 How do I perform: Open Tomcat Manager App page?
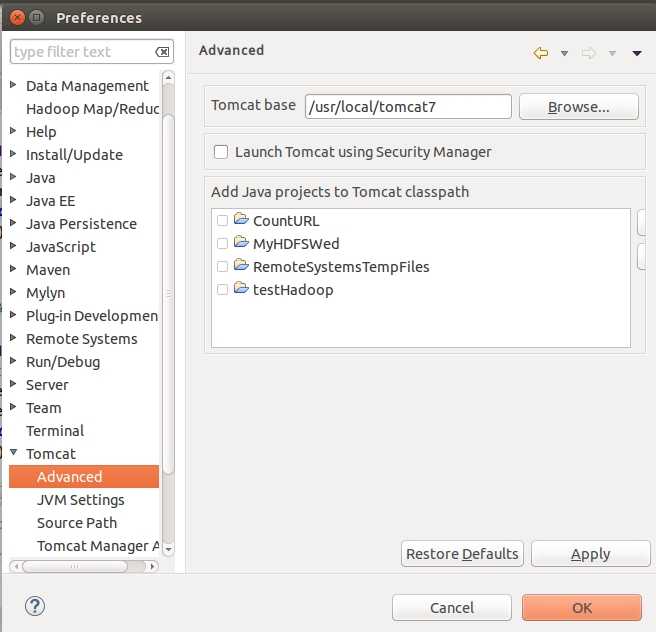point(98,546)
